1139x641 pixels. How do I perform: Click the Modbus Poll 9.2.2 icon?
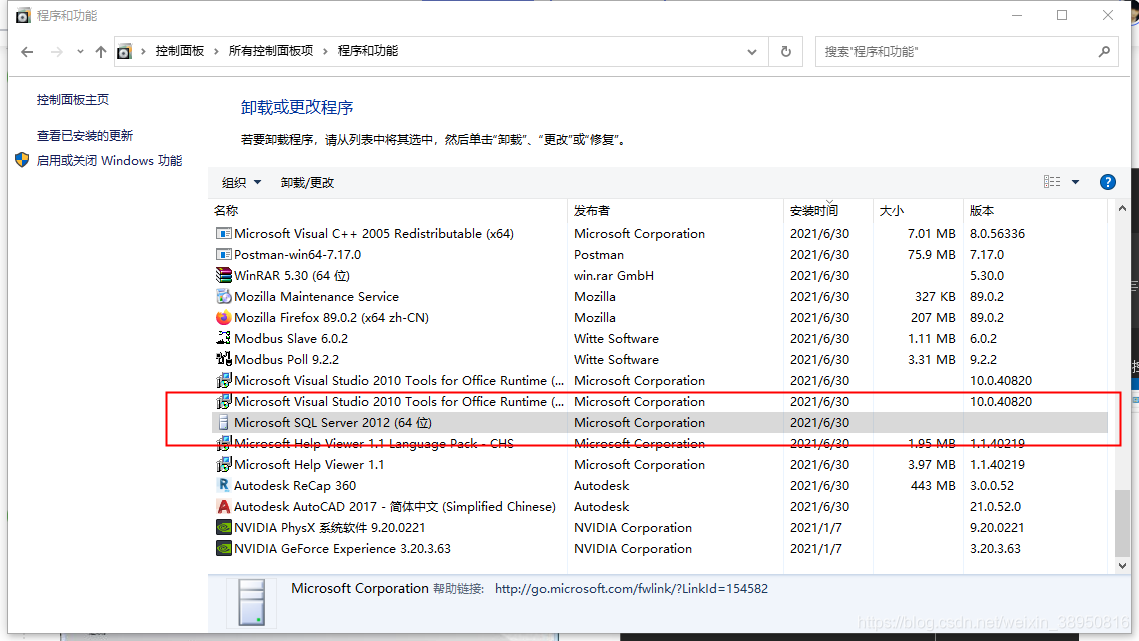[223, 360]
